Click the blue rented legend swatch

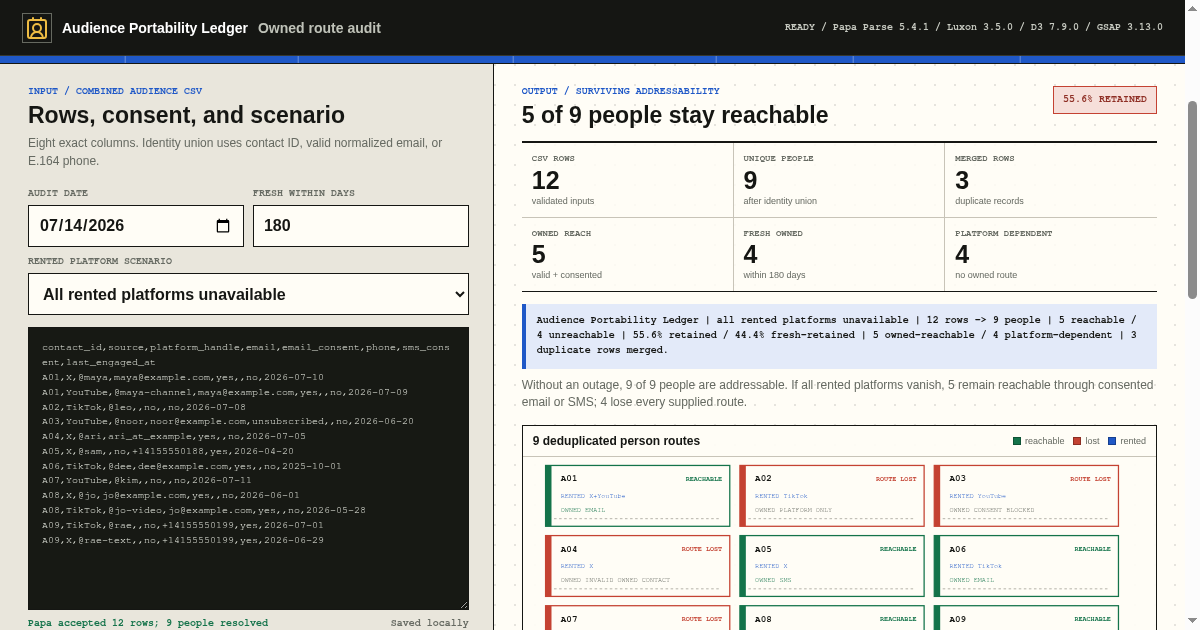point(1112,441)
